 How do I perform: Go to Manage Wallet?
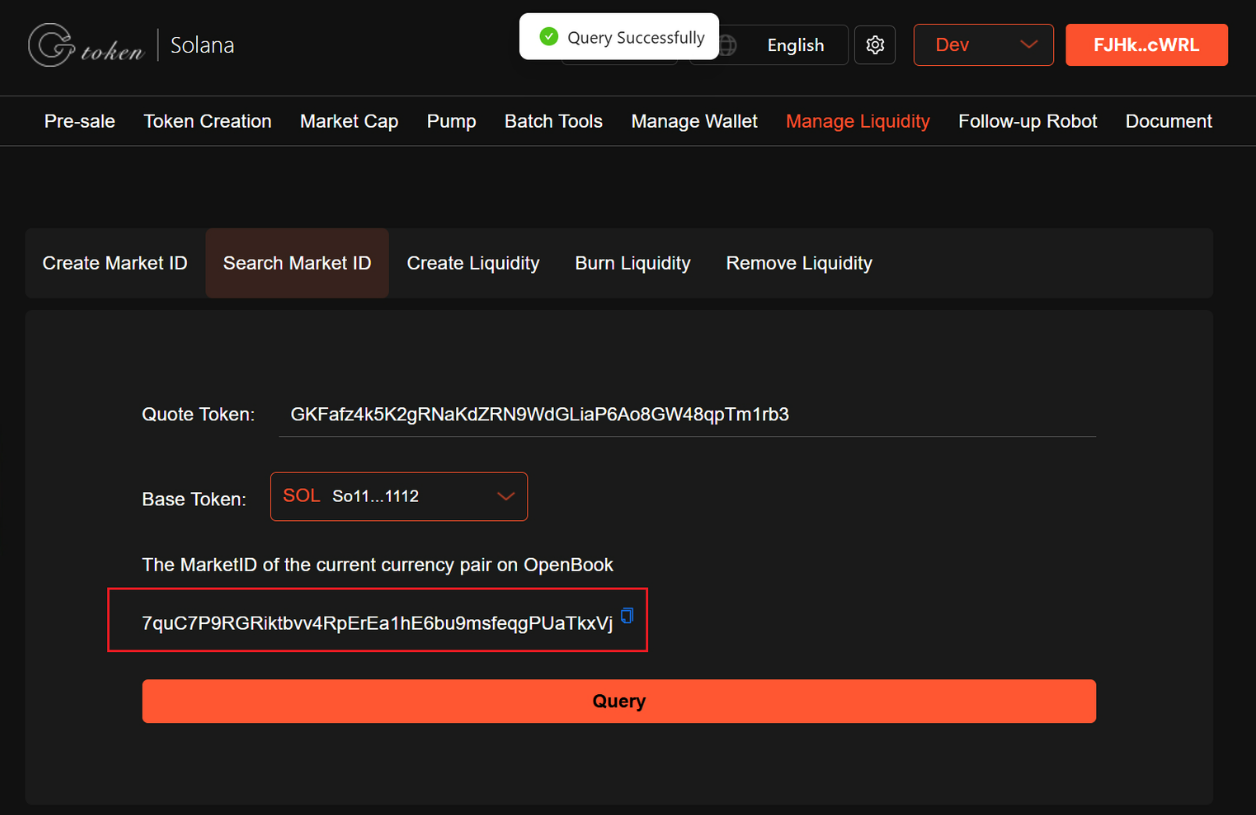(x=694, y=121)
